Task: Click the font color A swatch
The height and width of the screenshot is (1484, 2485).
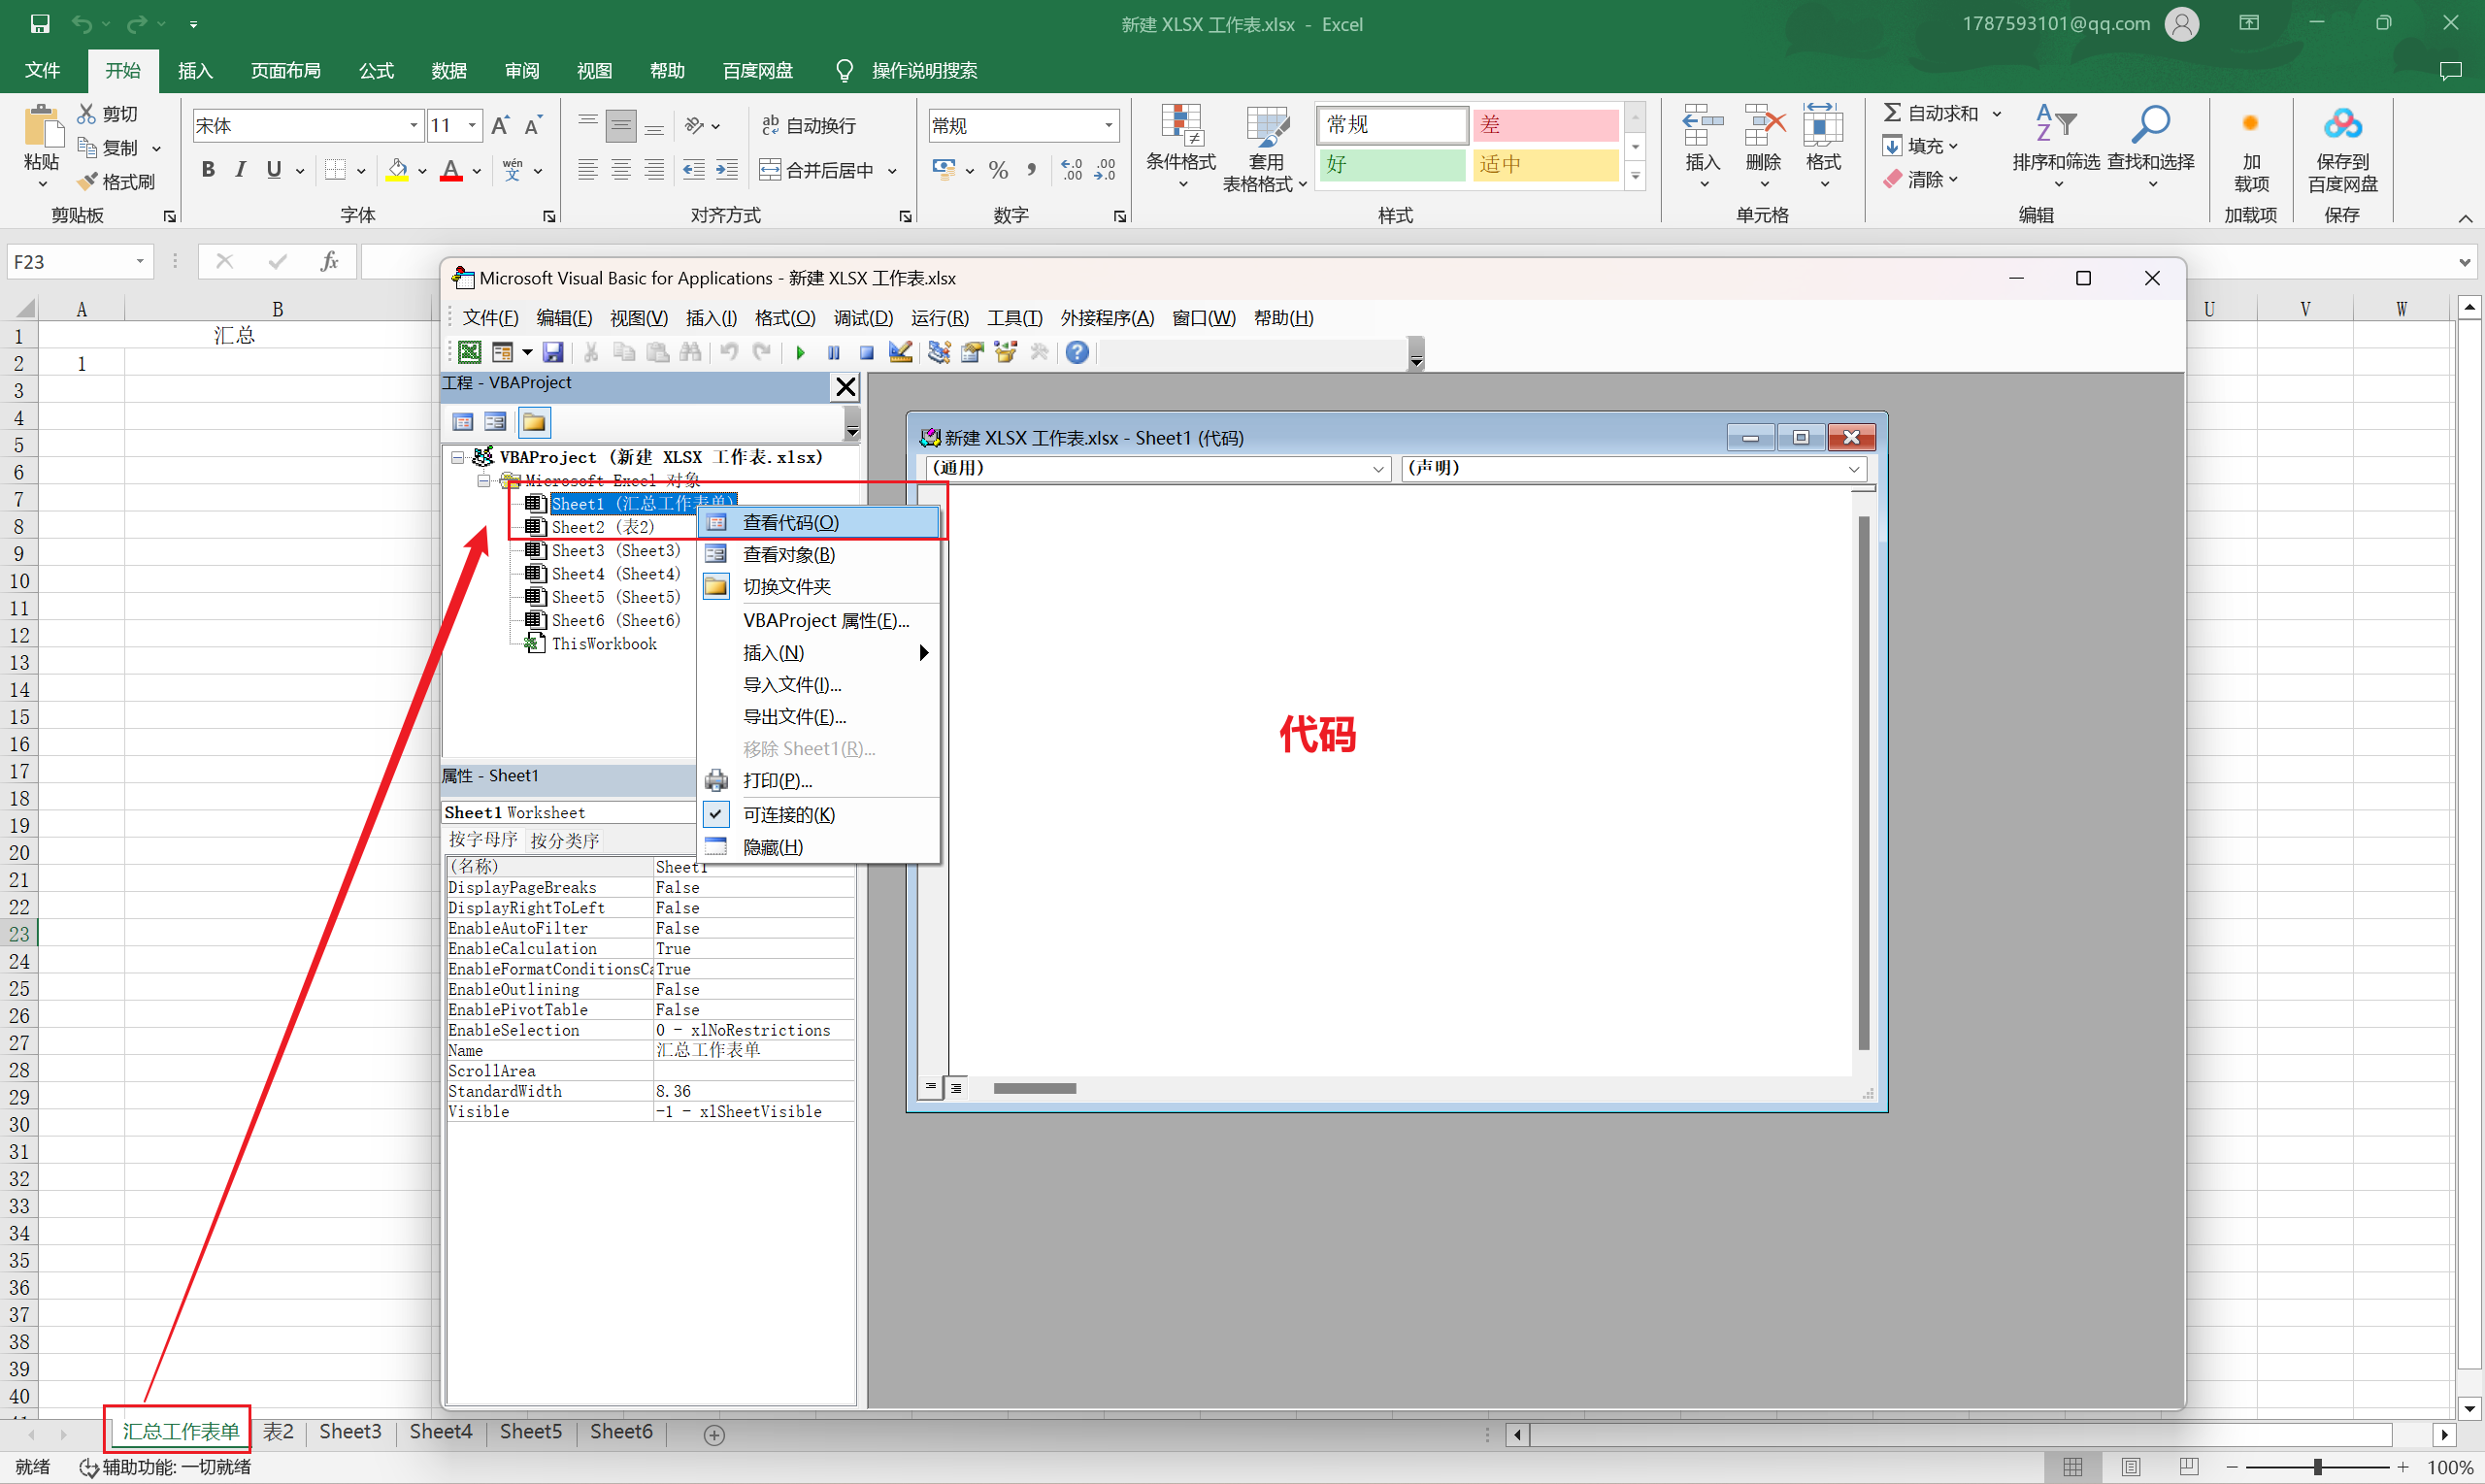Action: [451, 170]
